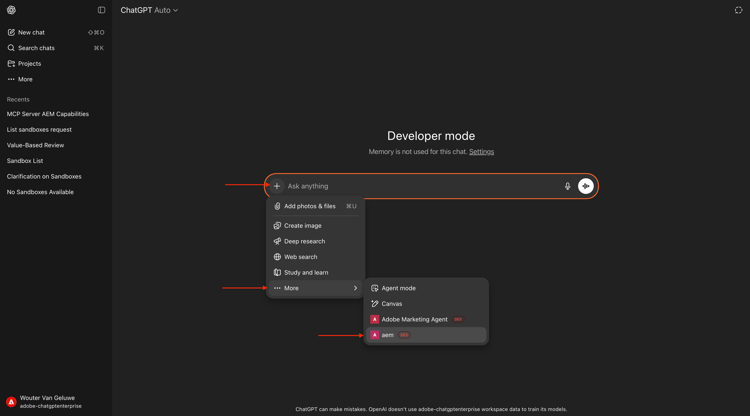The image size is (750, 416).
Task: Click the Canvas pencil icon
Action: tap(375, 304)
